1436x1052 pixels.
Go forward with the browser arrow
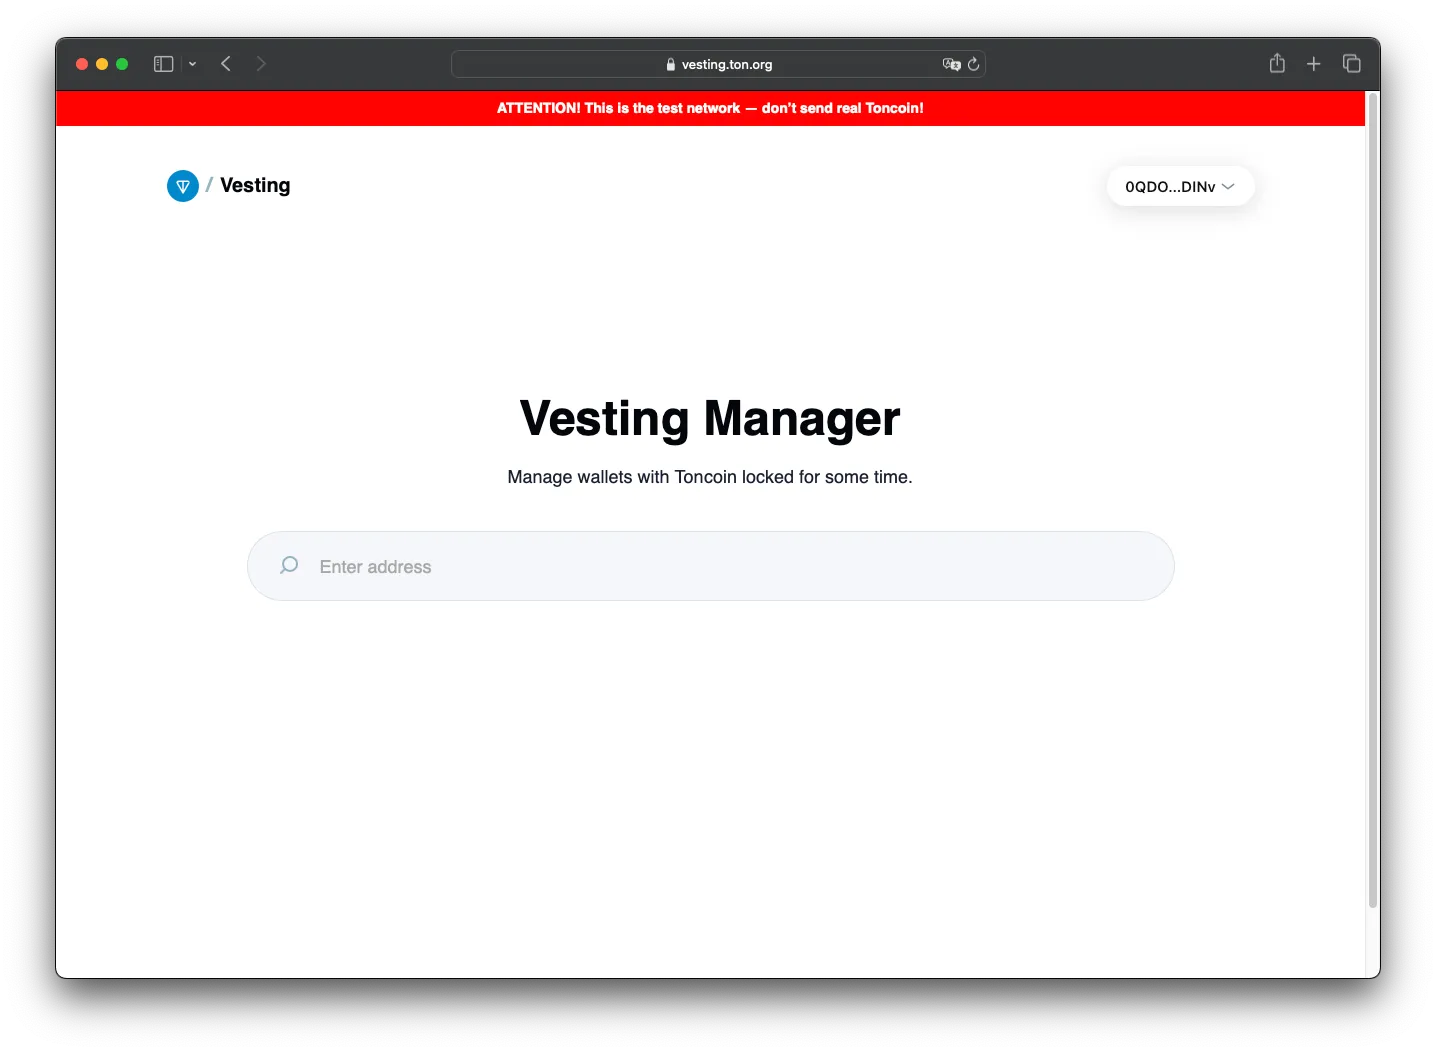coord(261,64)
